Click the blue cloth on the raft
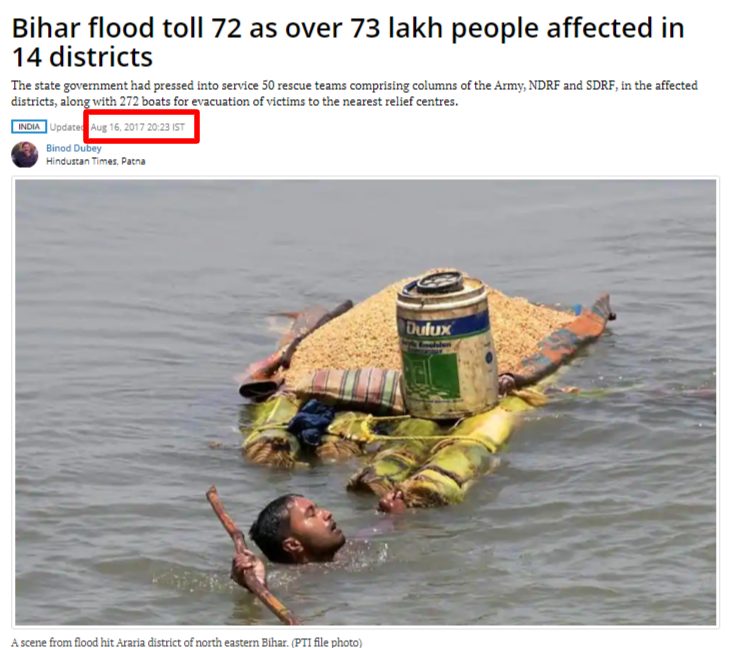The image size is (730, 648). (x=312, y=421)
